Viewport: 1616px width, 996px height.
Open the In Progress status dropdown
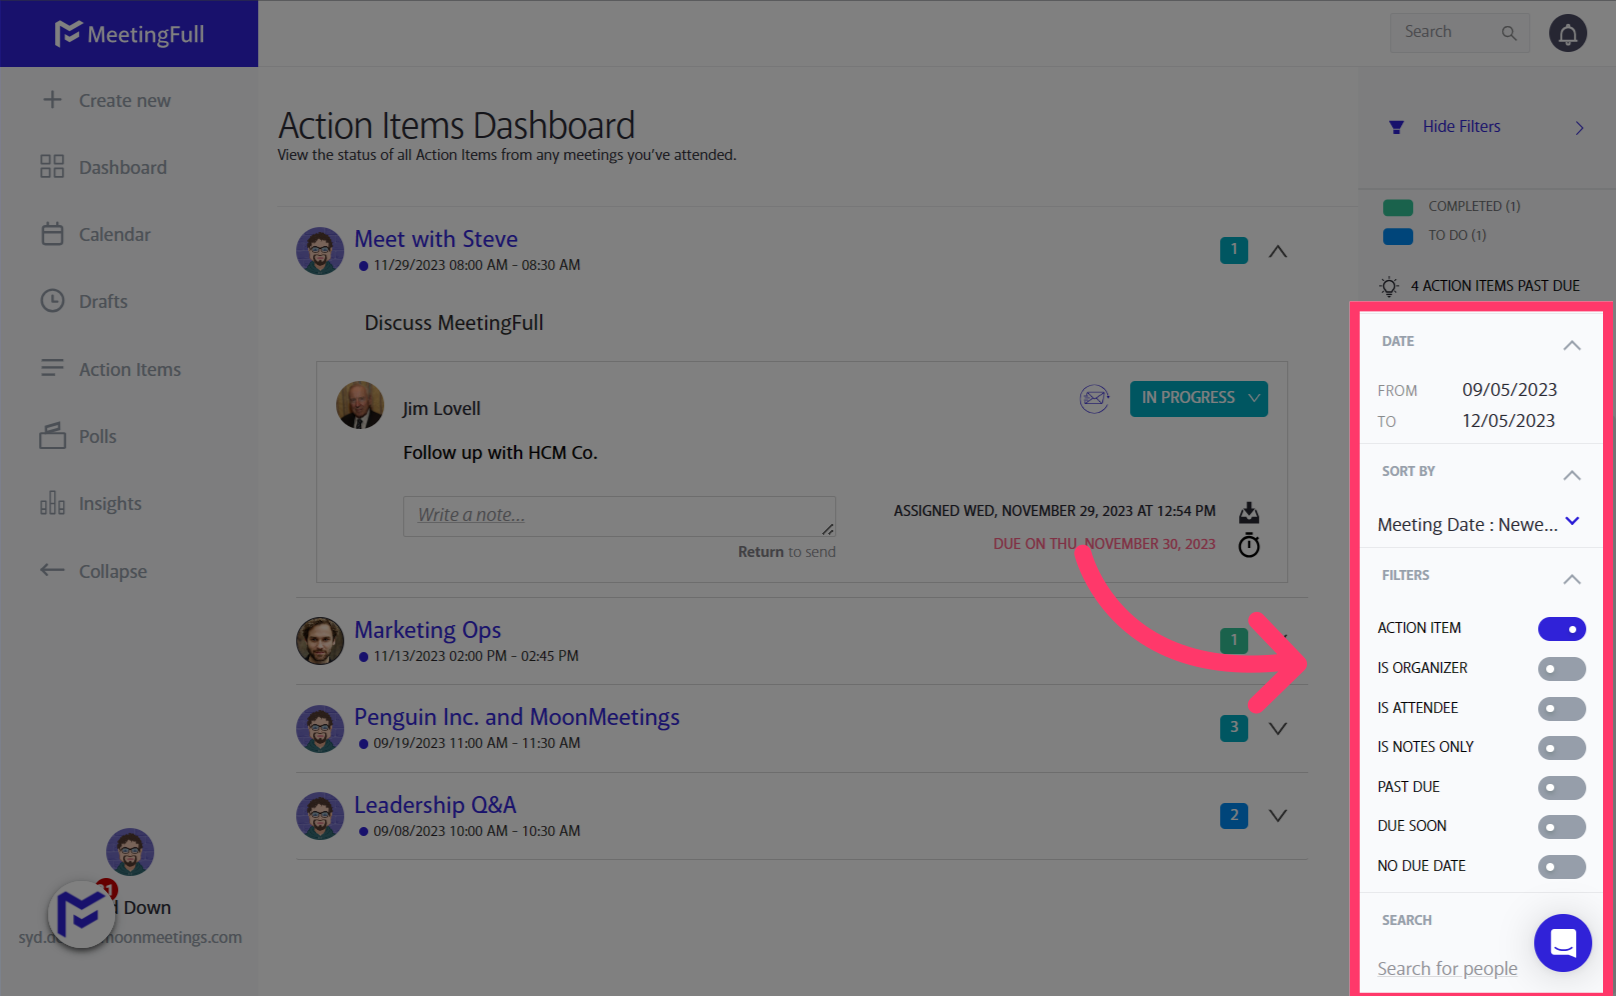point(1198,398)
